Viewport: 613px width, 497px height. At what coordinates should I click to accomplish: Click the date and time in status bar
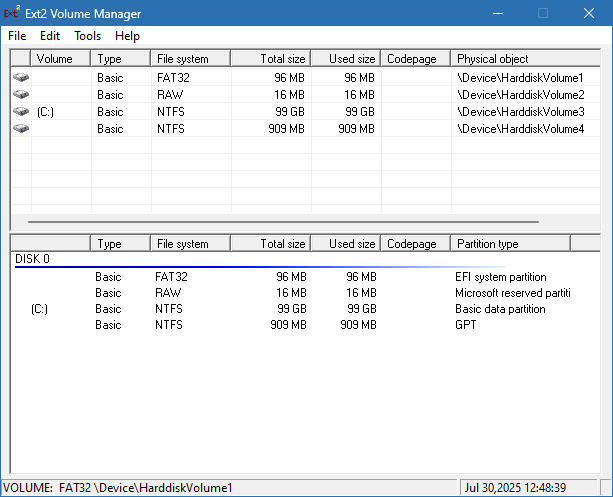(515, 488)
